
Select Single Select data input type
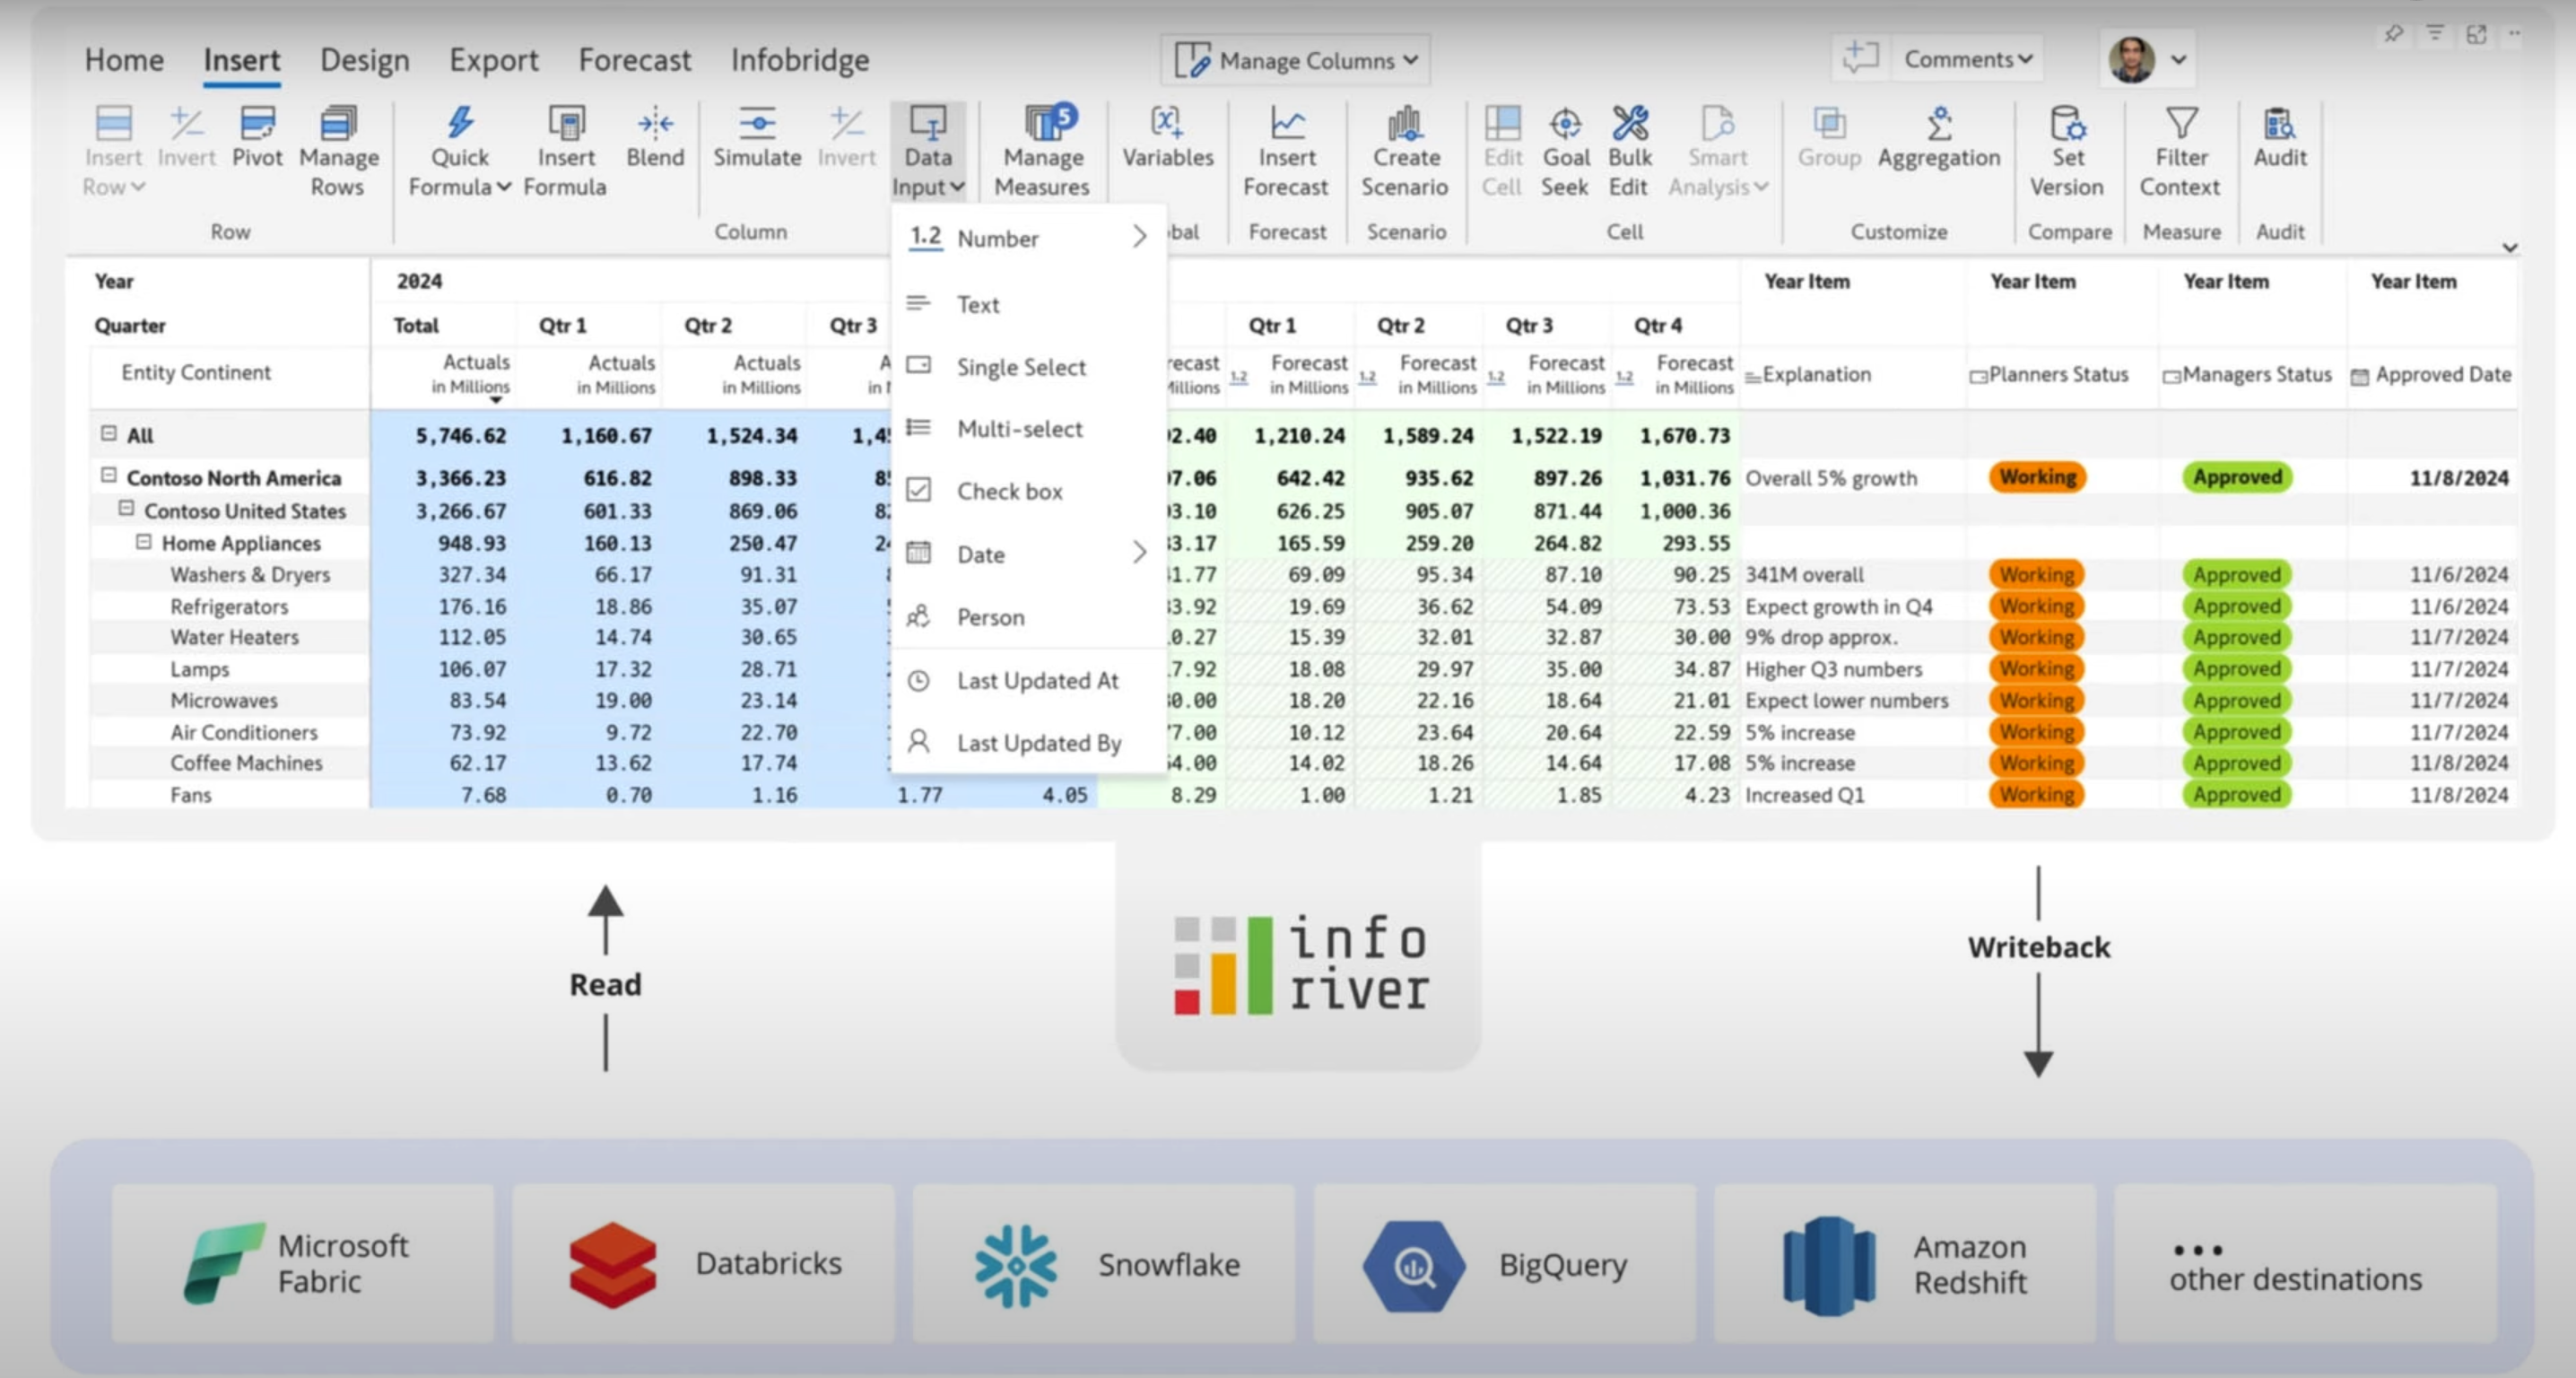(1020, 367)
